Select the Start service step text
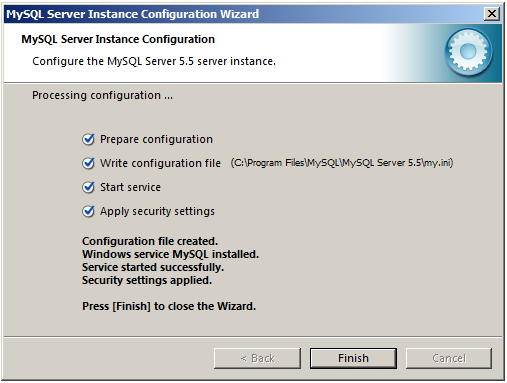 pyautogui.click(x=130, y=187)
